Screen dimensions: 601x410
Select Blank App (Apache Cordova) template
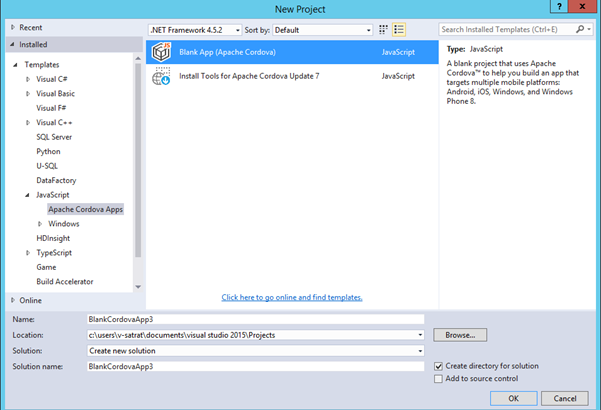click(x=292, y=52)
